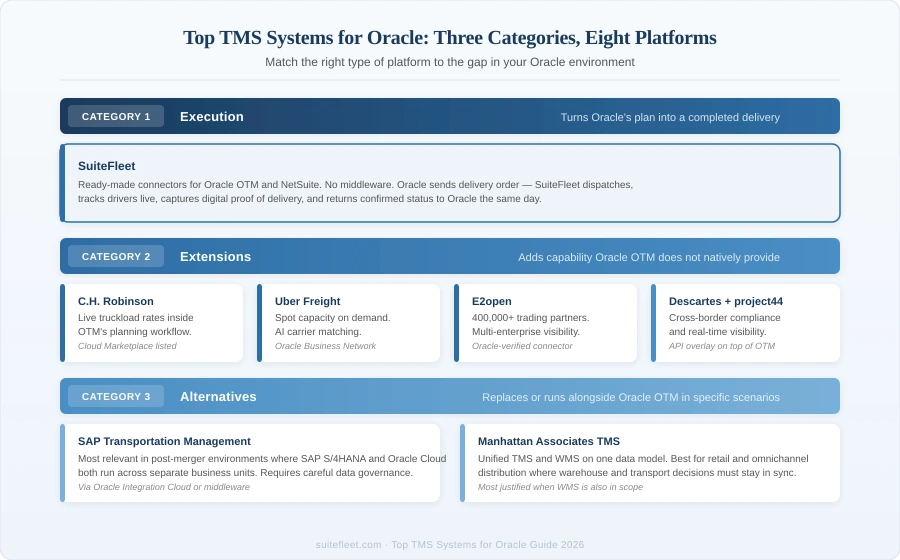
Task: Click 'Oracle Business Network' note
Action: click(x=325, y=346)
